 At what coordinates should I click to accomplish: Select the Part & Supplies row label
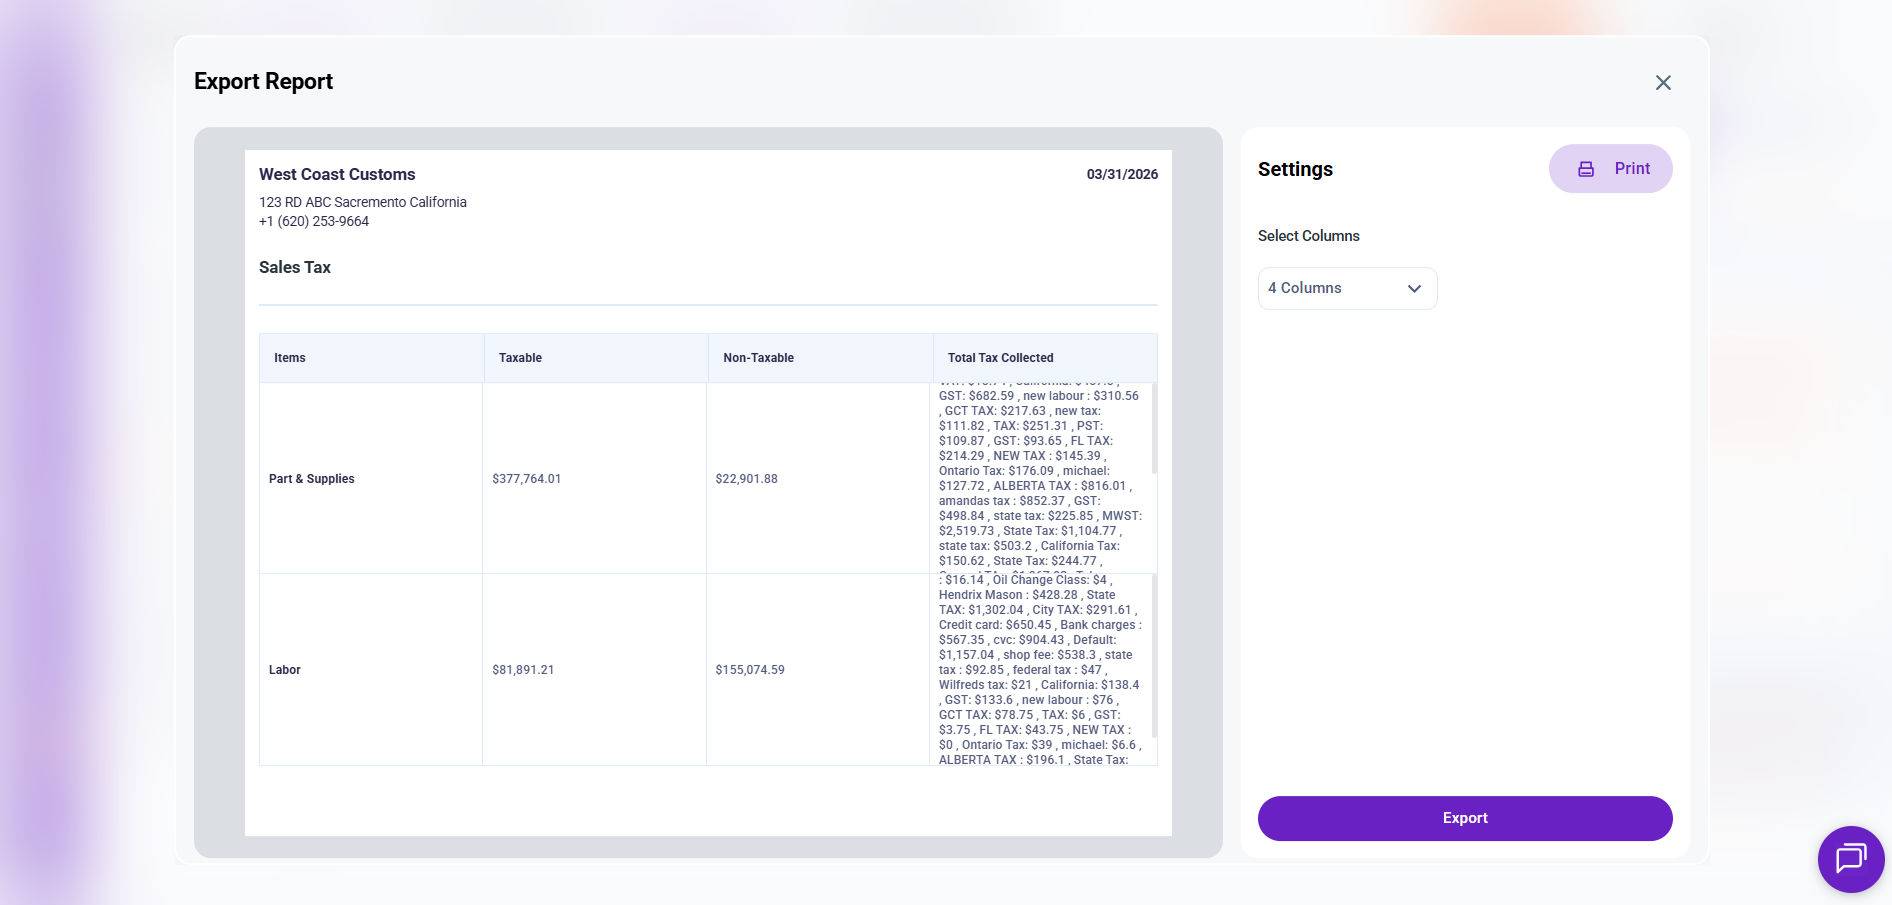click(x=312, y=479)
